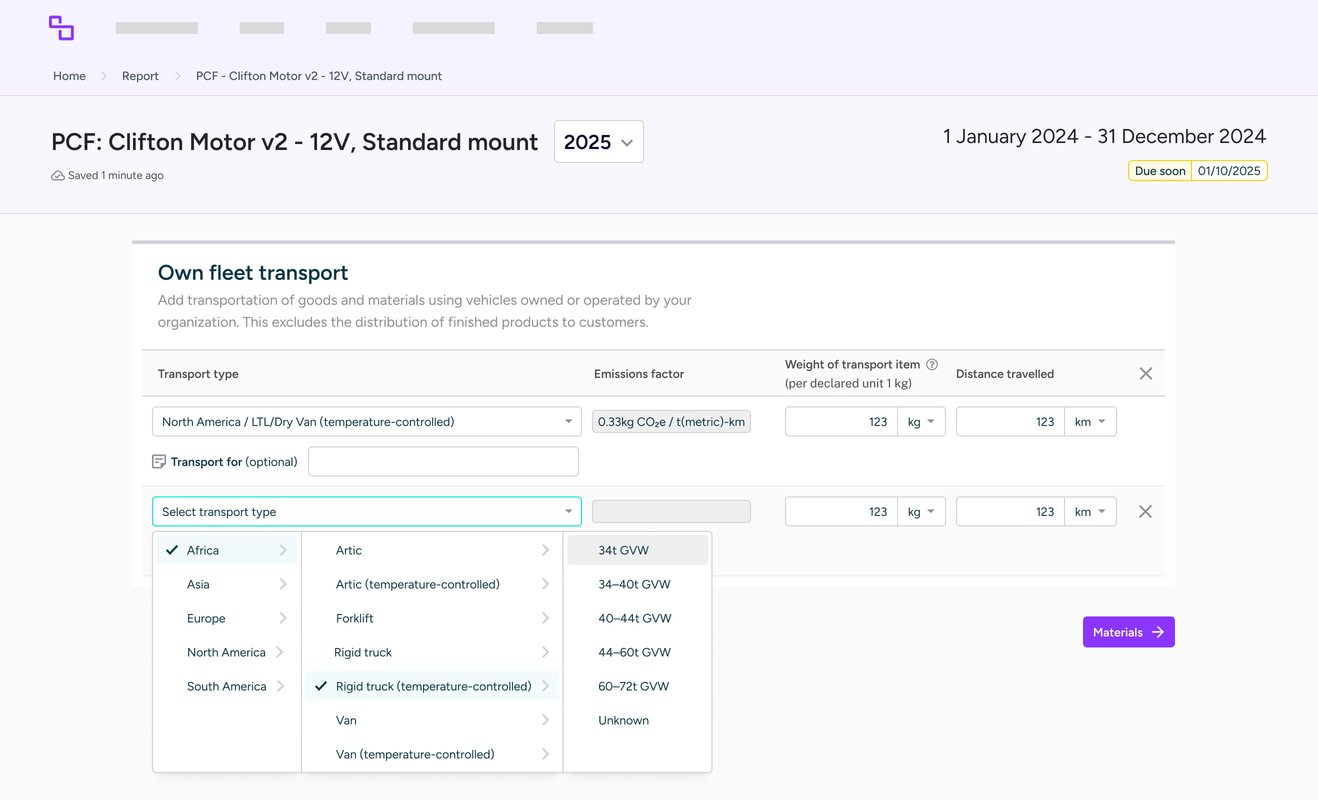Click the cloud saved status icon

pyautogui.click(x=58, y=176)
